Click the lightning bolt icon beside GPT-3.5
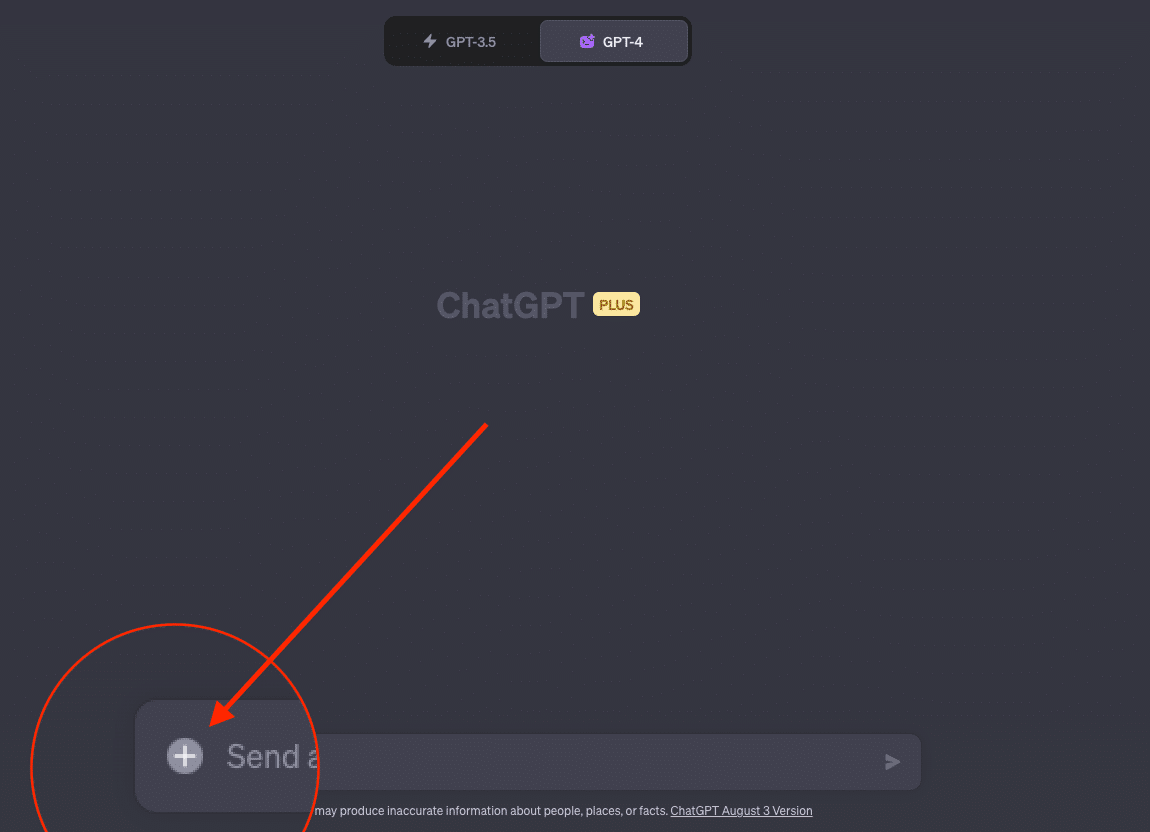1150x832 pixels. click(430, 41)
